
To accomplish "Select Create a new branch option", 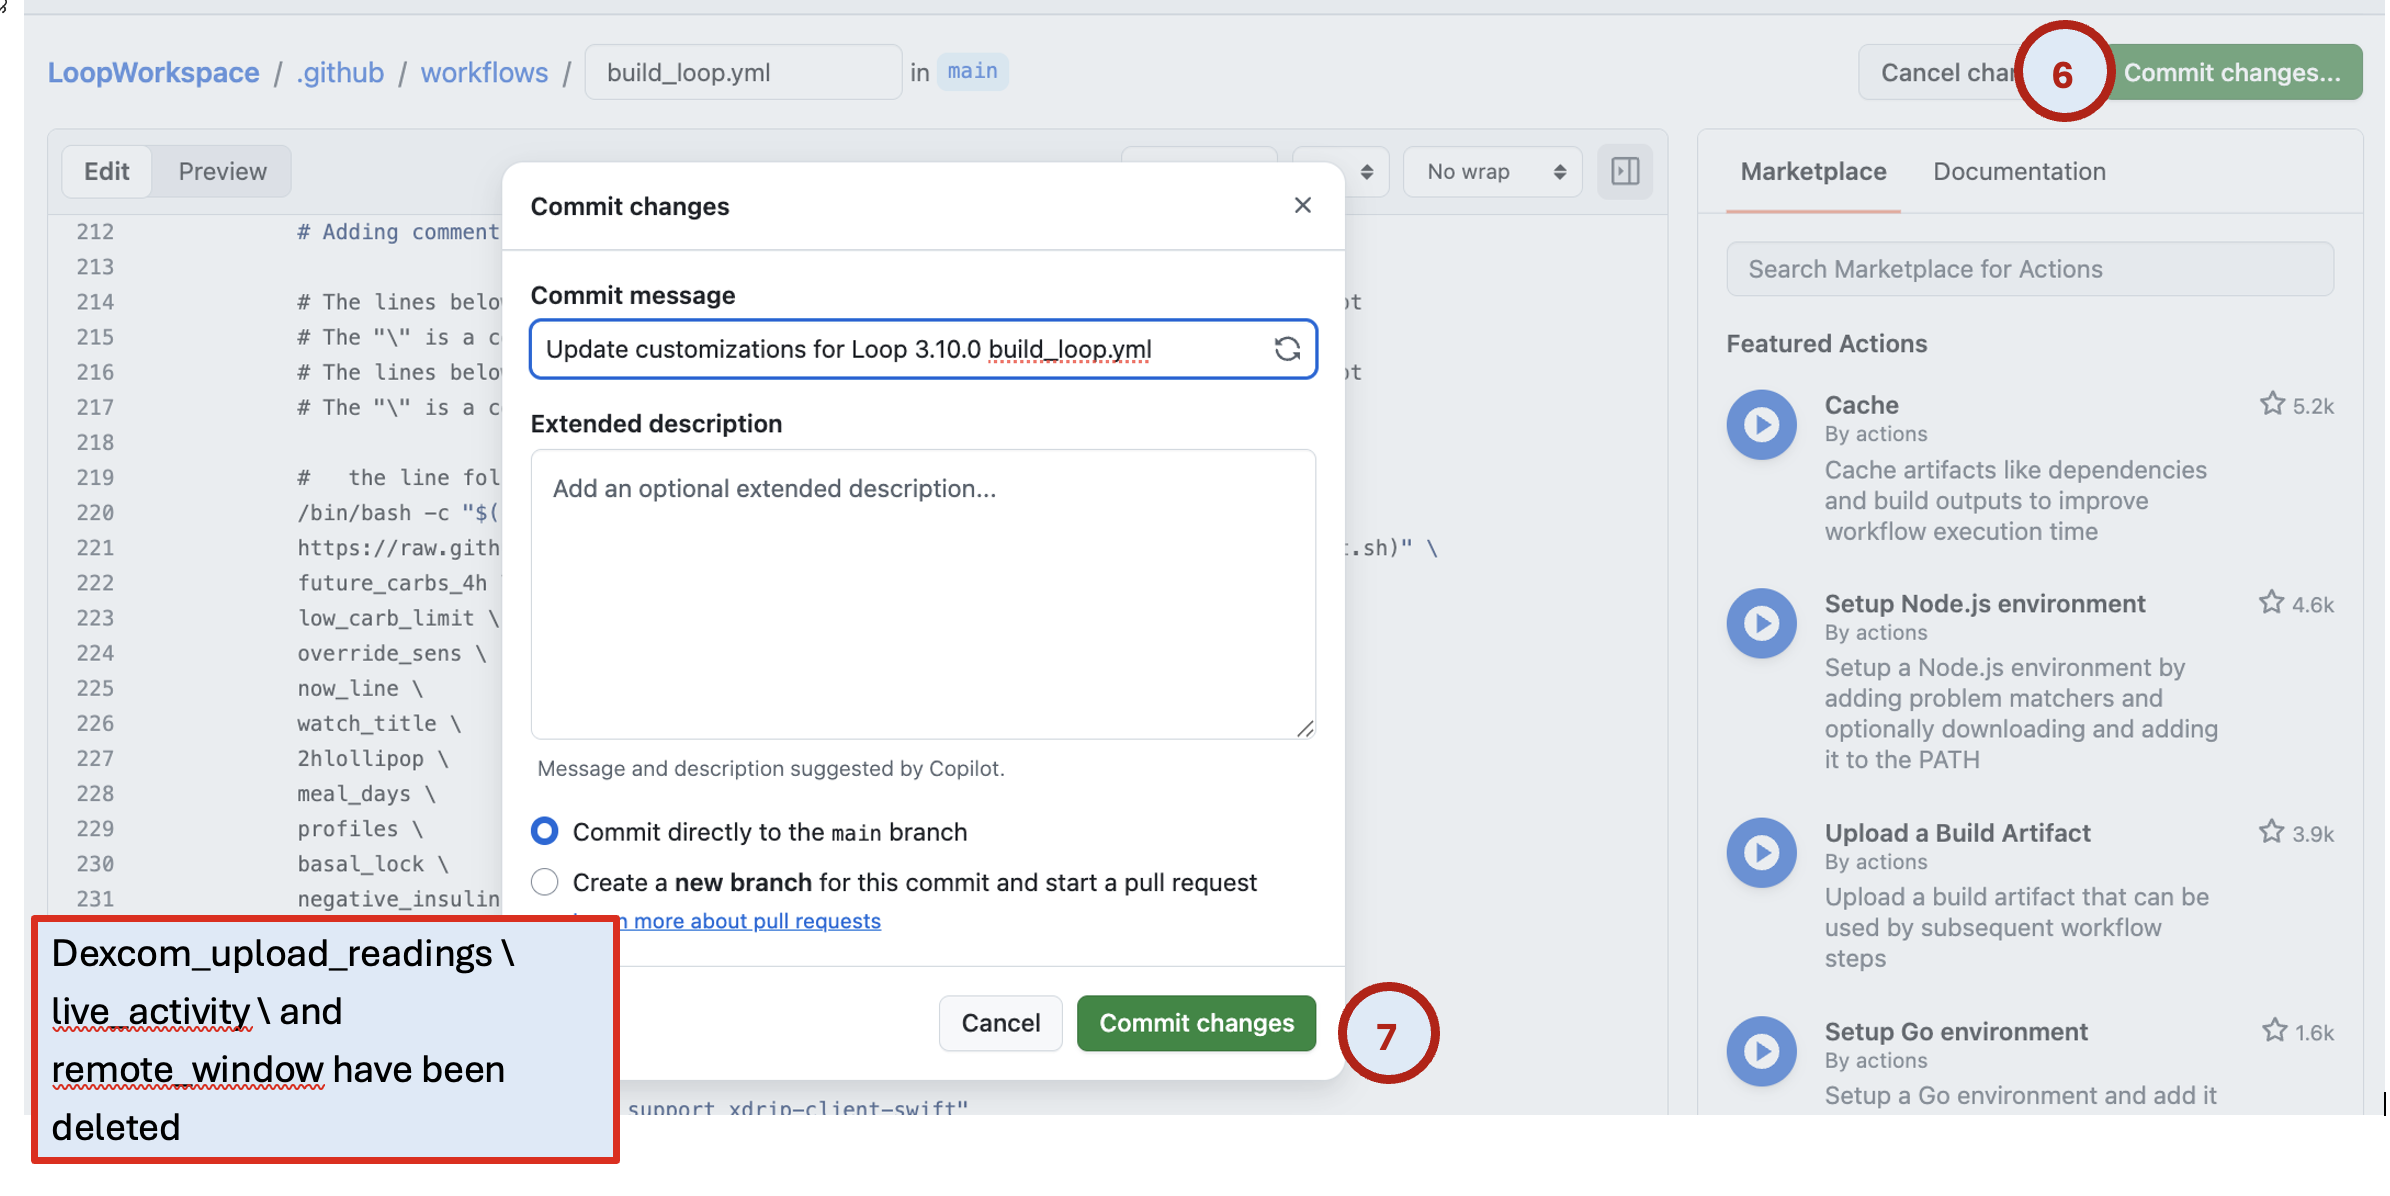I will [545, 882].
